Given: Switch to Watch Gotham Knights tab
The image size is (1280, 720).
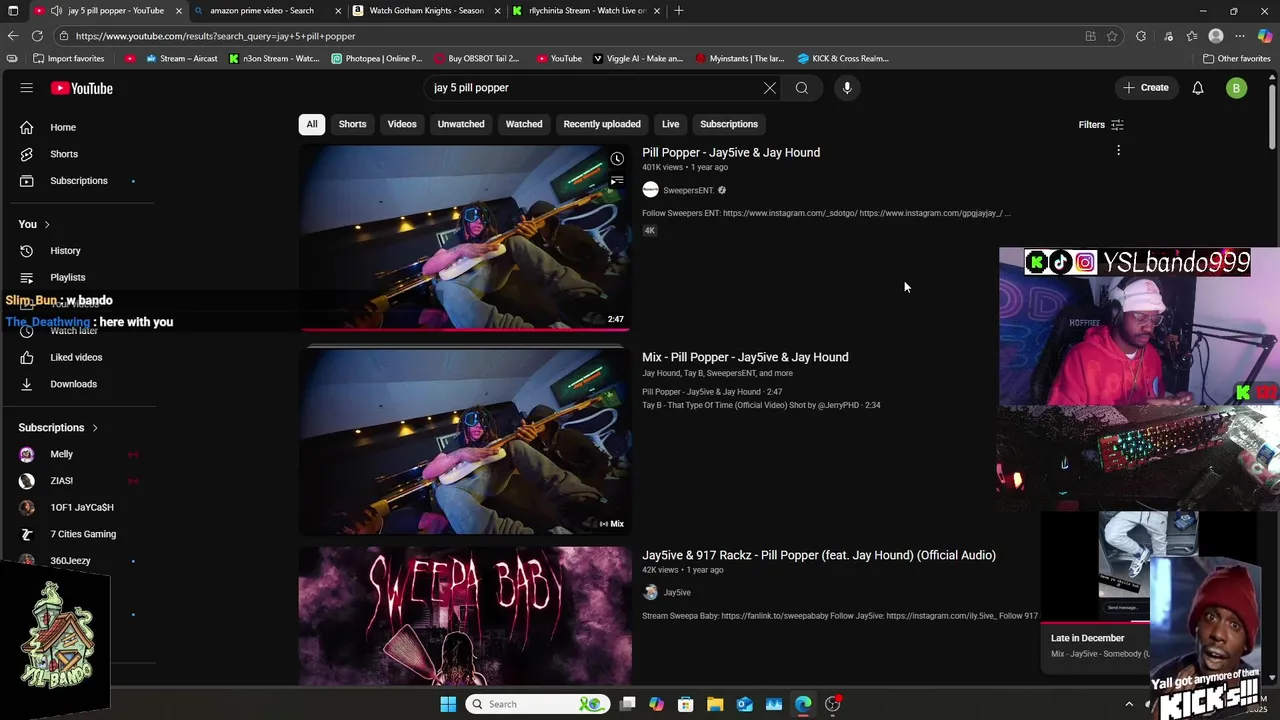Looking at the screenshot, I should pos(426,11).
